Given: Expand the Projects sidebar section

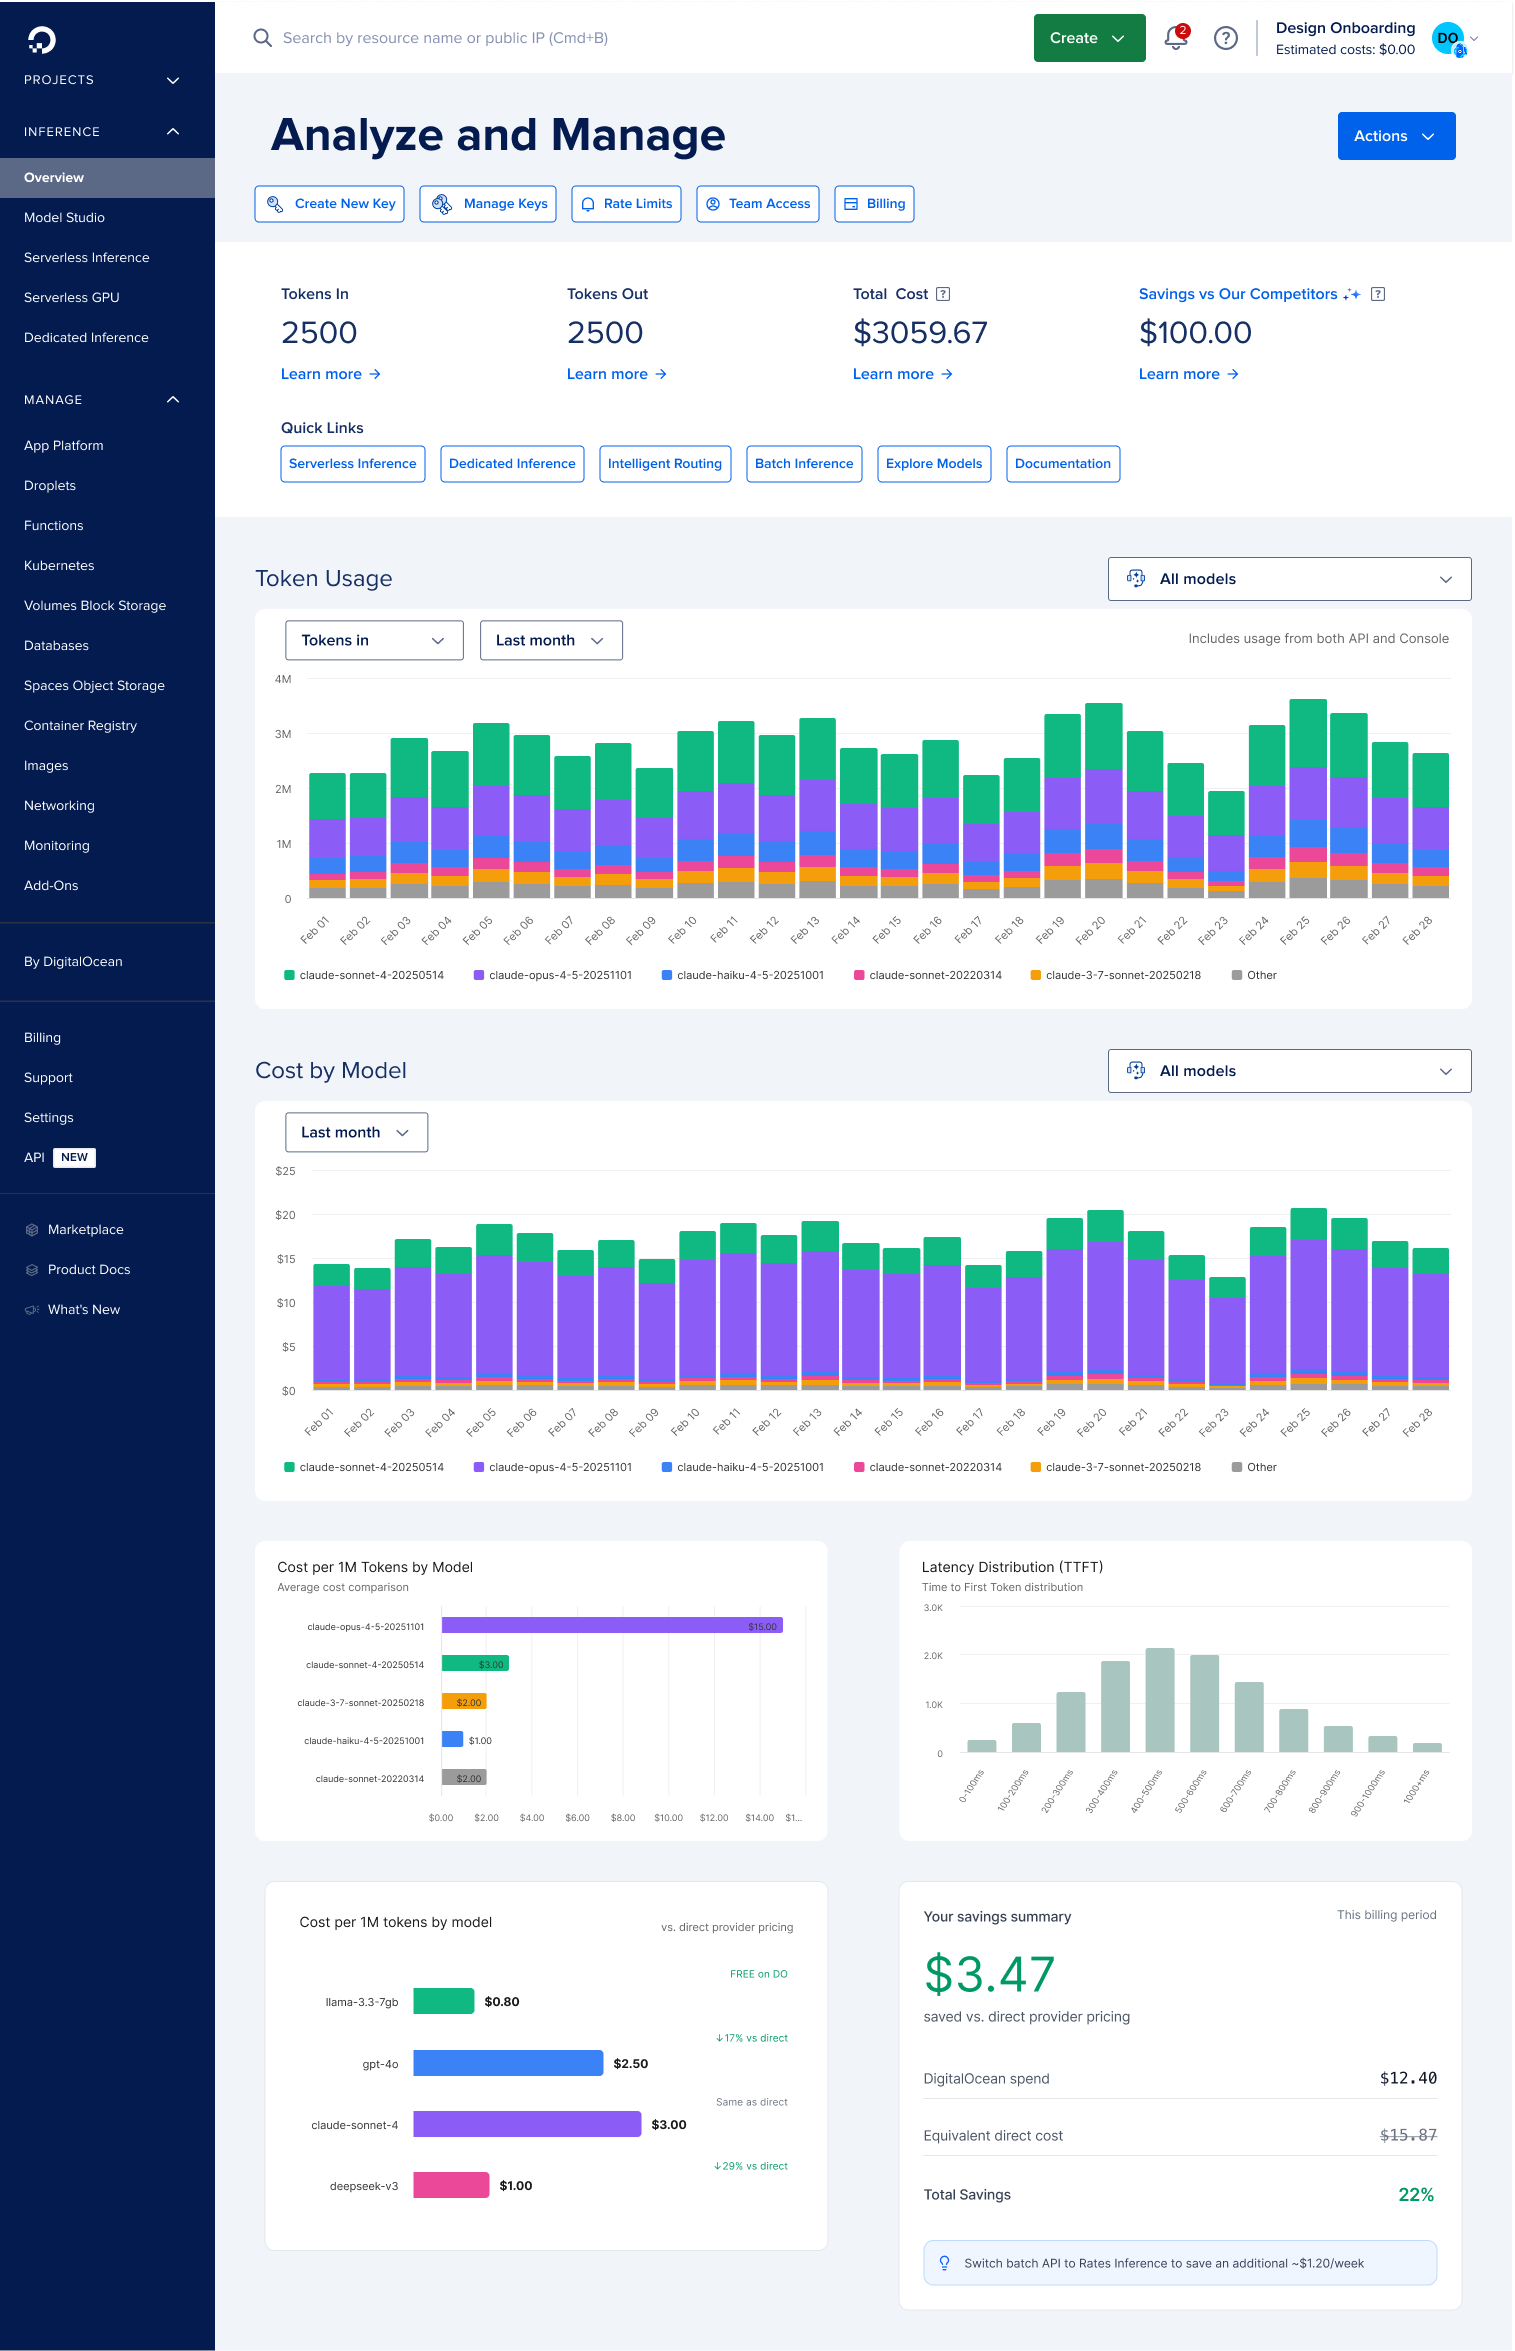Looking at the screenshot, I should [173, 80].
